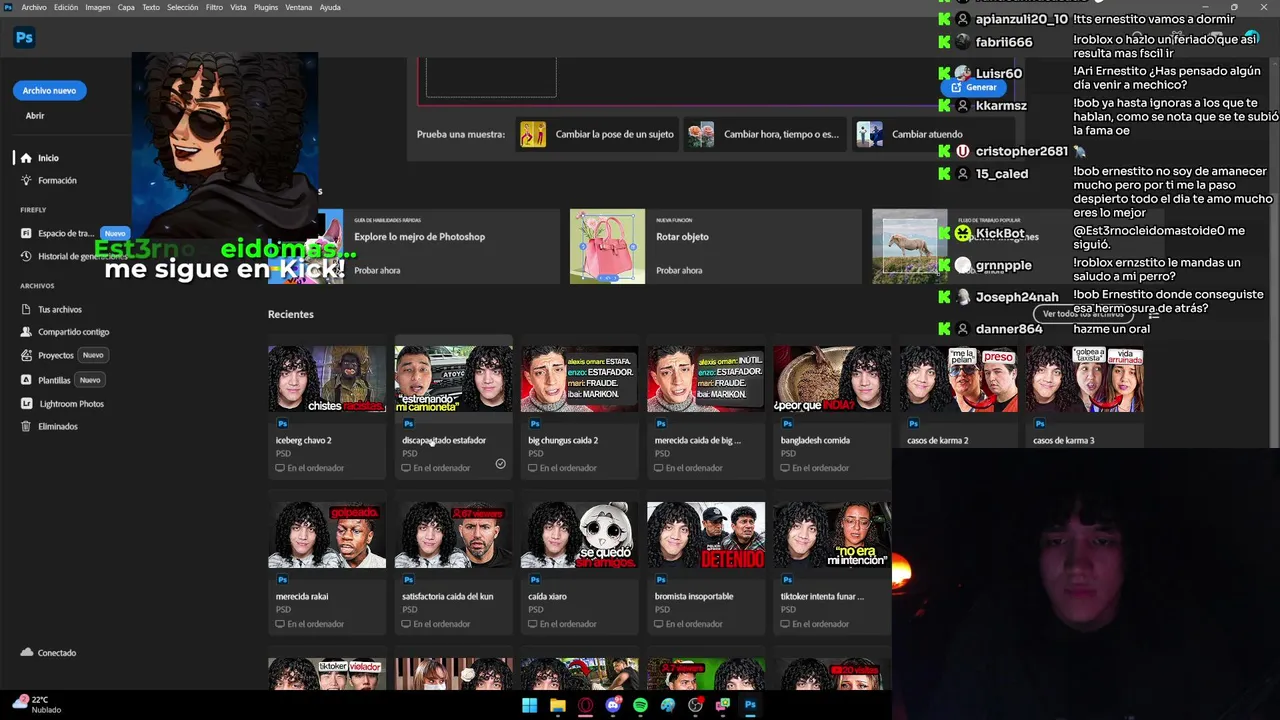The image size is (1280, 720).
Task: Select the Inicio home icon in sidebar
Action: (26, 158)
